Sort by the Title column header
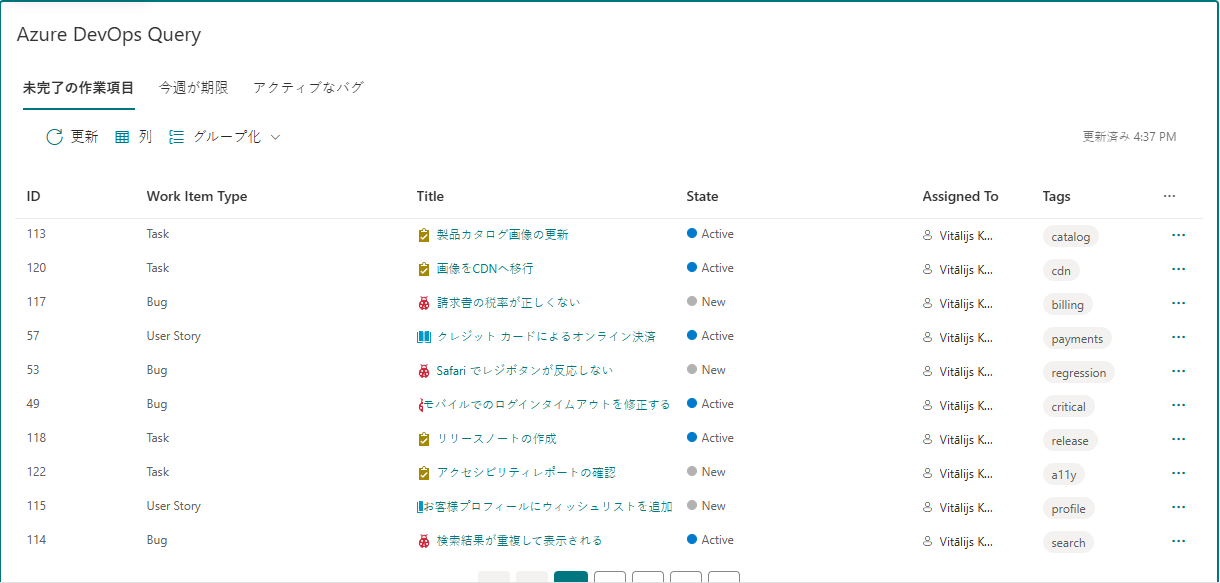Viewport: 1220px width, 583px height. [430, 197]
